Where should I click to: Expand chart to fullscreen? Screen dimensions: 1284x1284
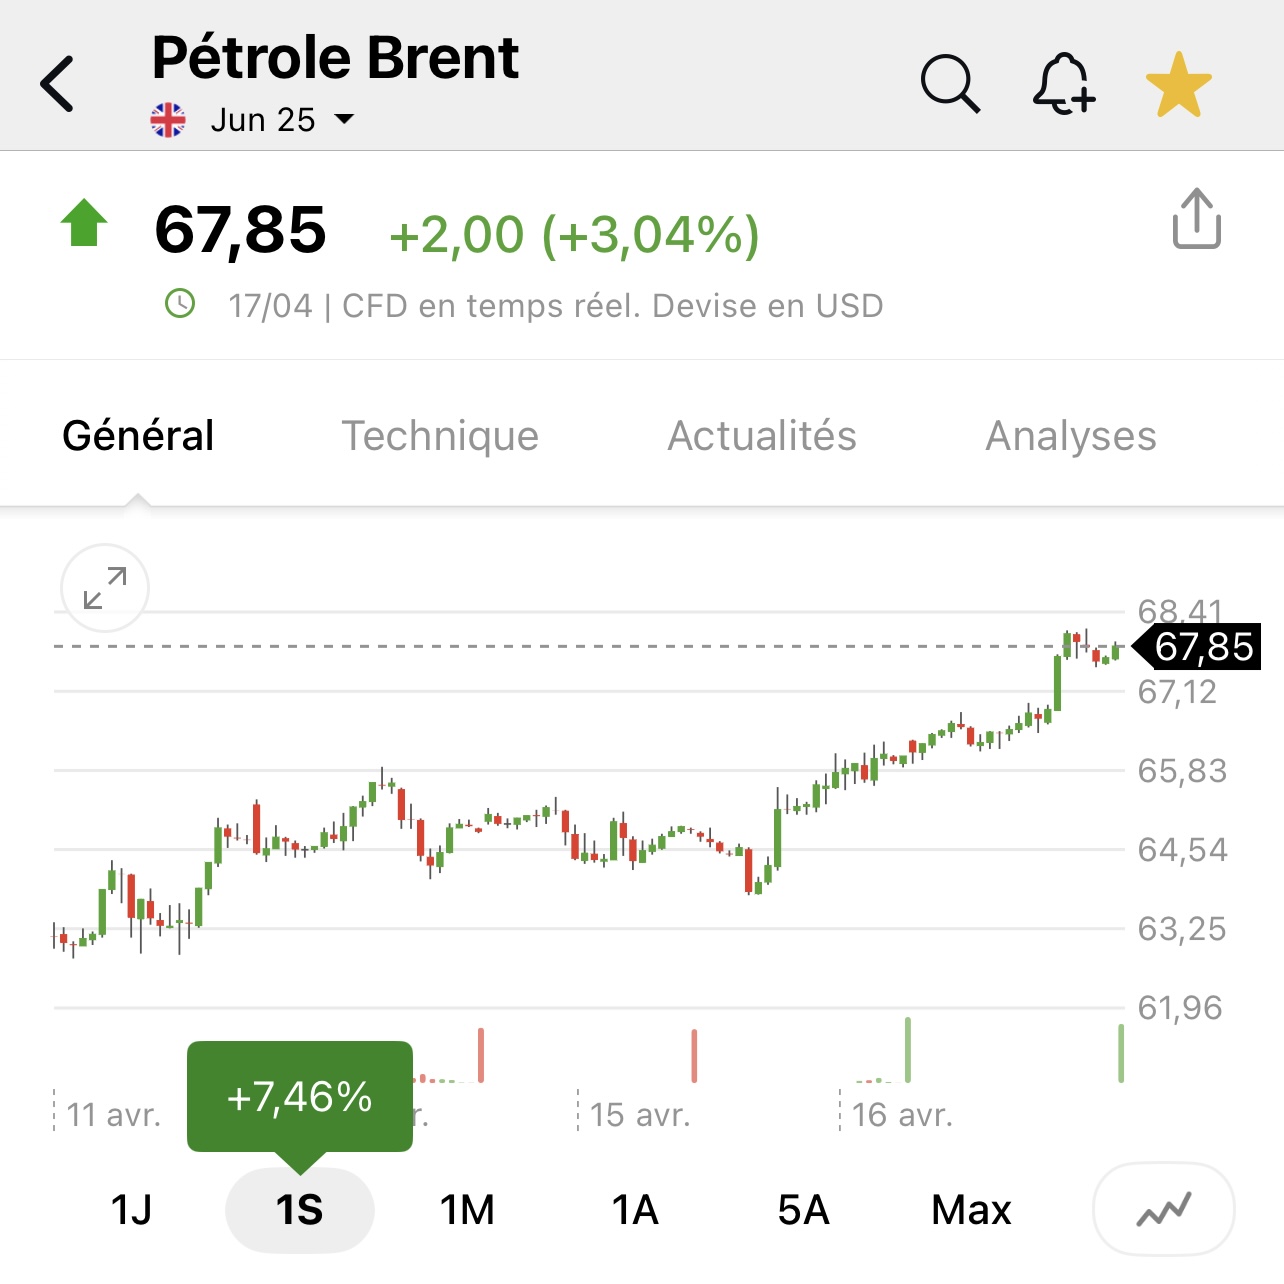[105, 588]
